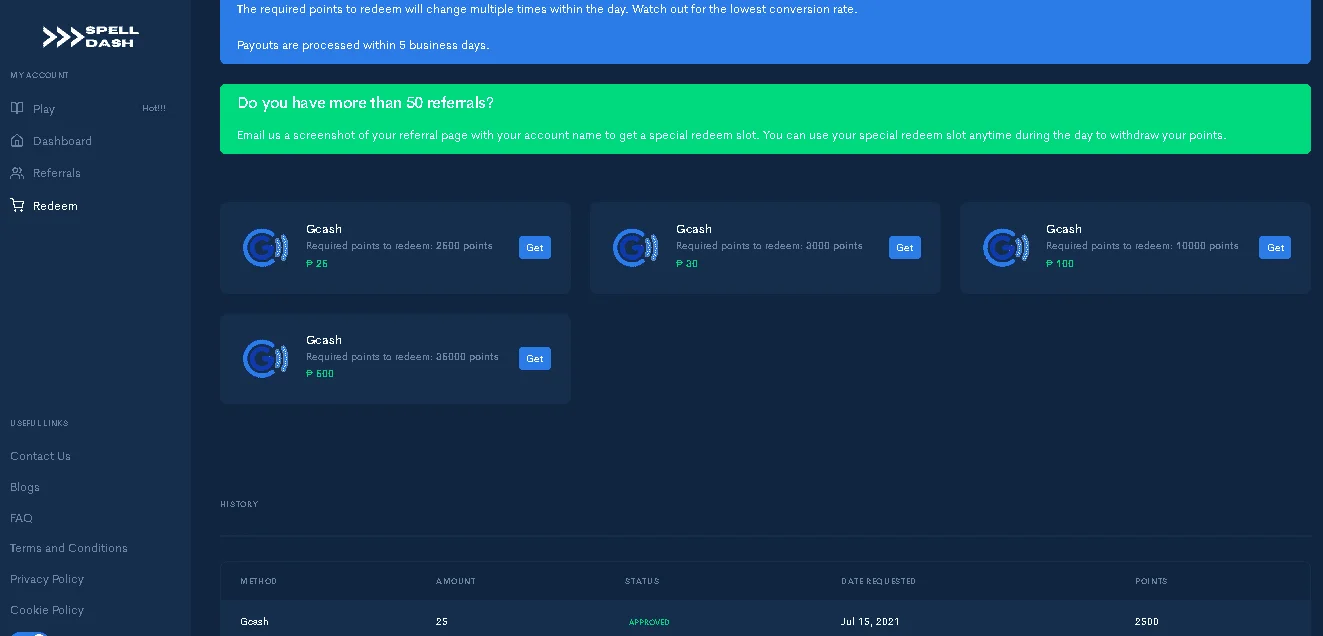Get the 35000 points Gcash reward
The height and width of the screenshot is (636, 1323).
coord(535,358)
